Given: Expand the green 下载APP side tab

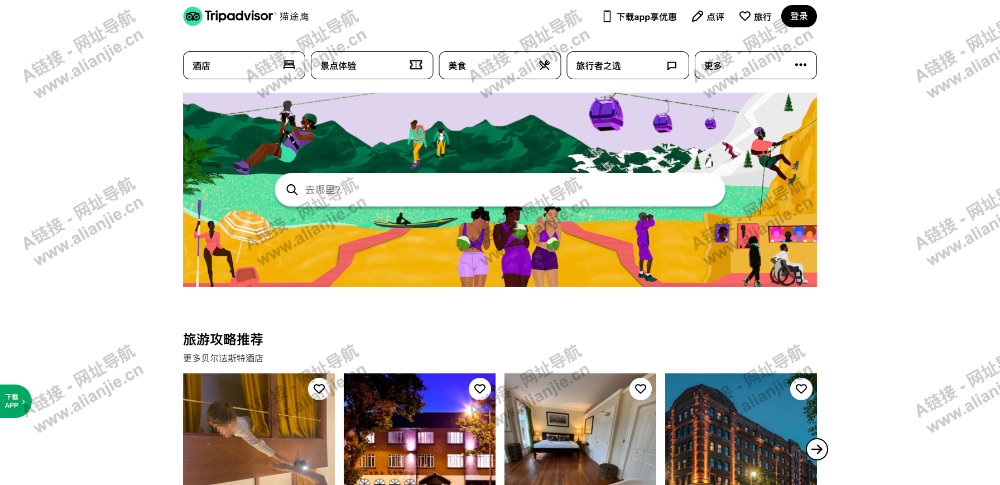Looking at the screenshot, I should pyautogui.click(x=15, y=401).
